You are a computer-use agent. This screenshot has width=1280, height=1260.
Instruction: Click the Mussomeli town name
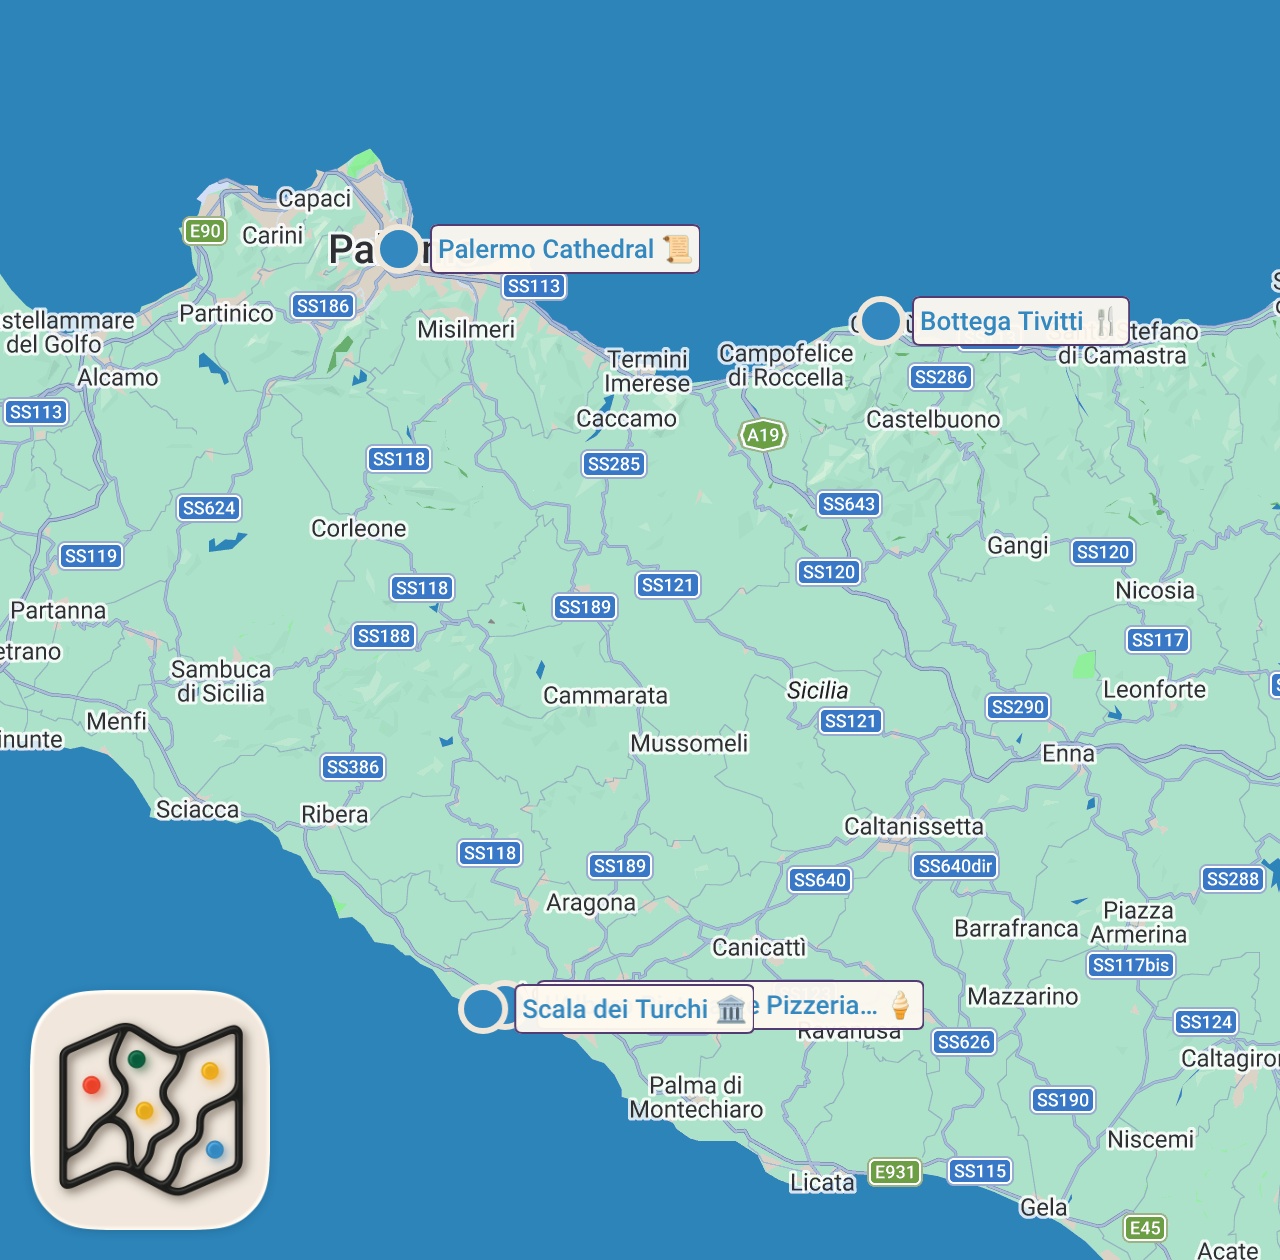(x=689, y=743)
